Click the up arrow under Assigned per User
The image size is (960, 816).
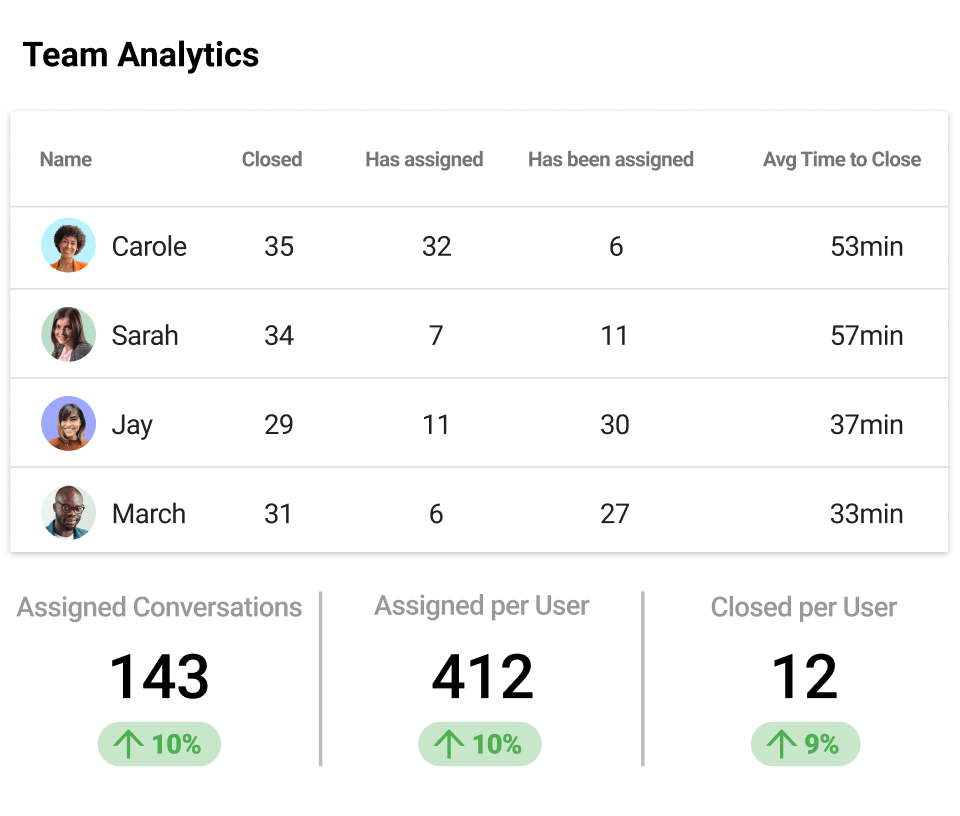[x=450, y=744]
